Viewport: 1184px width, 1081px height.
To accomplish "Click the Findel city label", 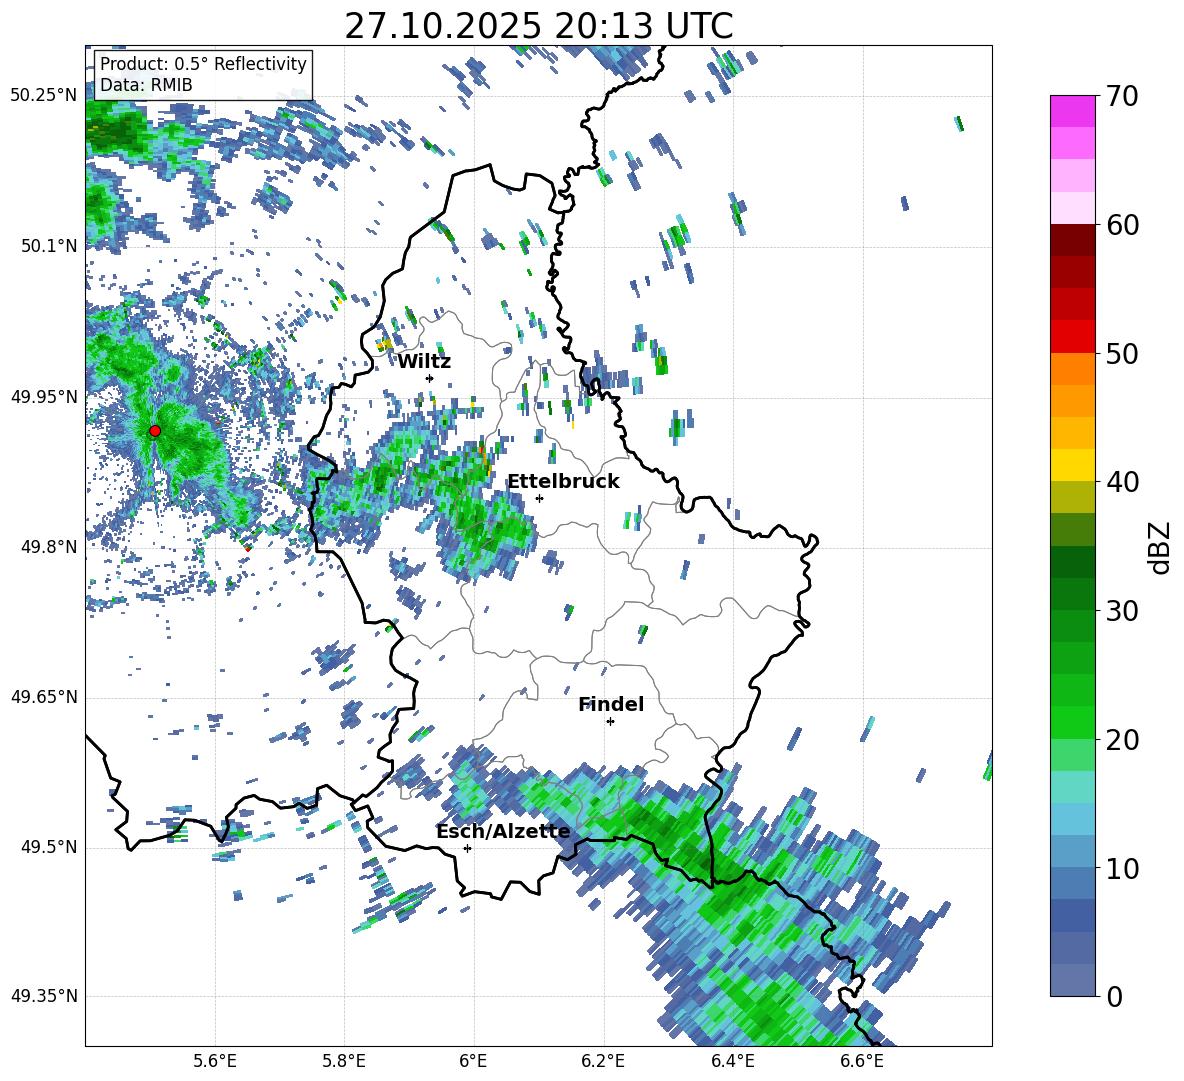I will coord(611,704).
